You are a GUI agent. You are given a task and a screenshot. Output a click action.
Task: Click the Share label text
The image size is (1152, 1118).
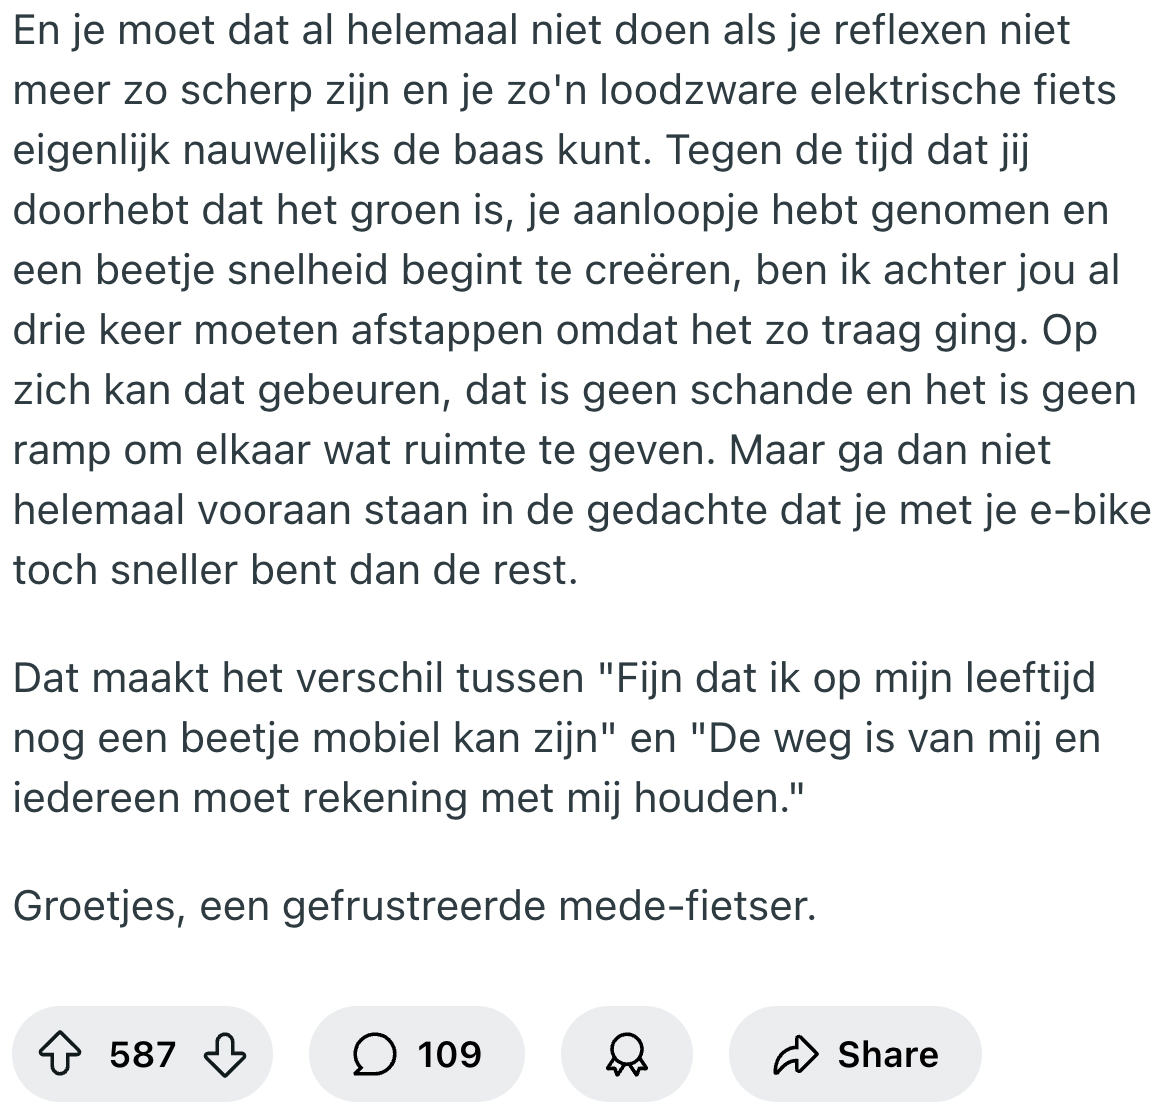[888, 1055]
